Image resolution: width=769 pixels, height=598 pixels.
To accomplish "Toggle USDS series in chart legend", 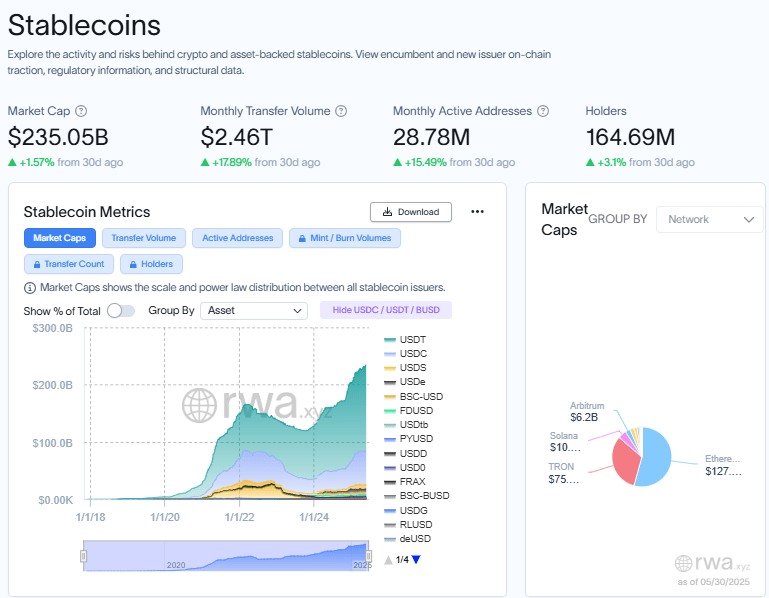I will tap(405, 368).
